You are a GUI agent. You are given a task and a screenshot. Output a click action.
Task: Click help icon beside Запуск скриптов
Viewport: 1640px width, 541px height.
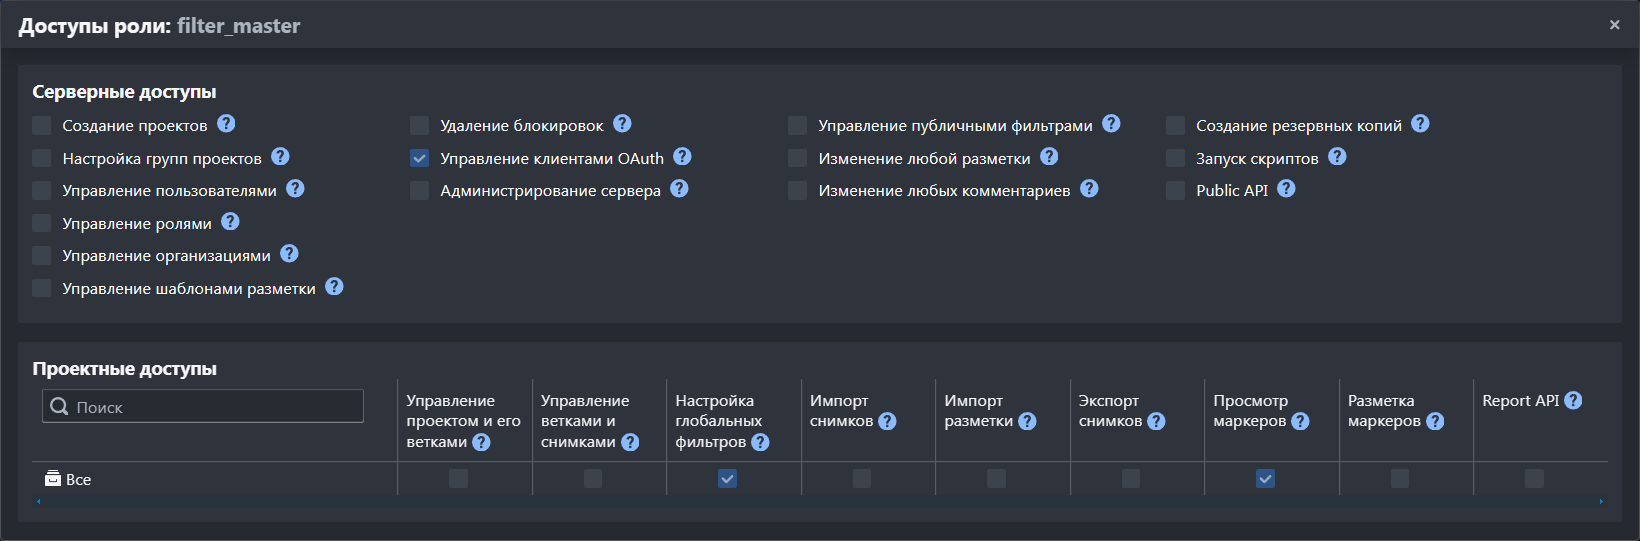1337,157
